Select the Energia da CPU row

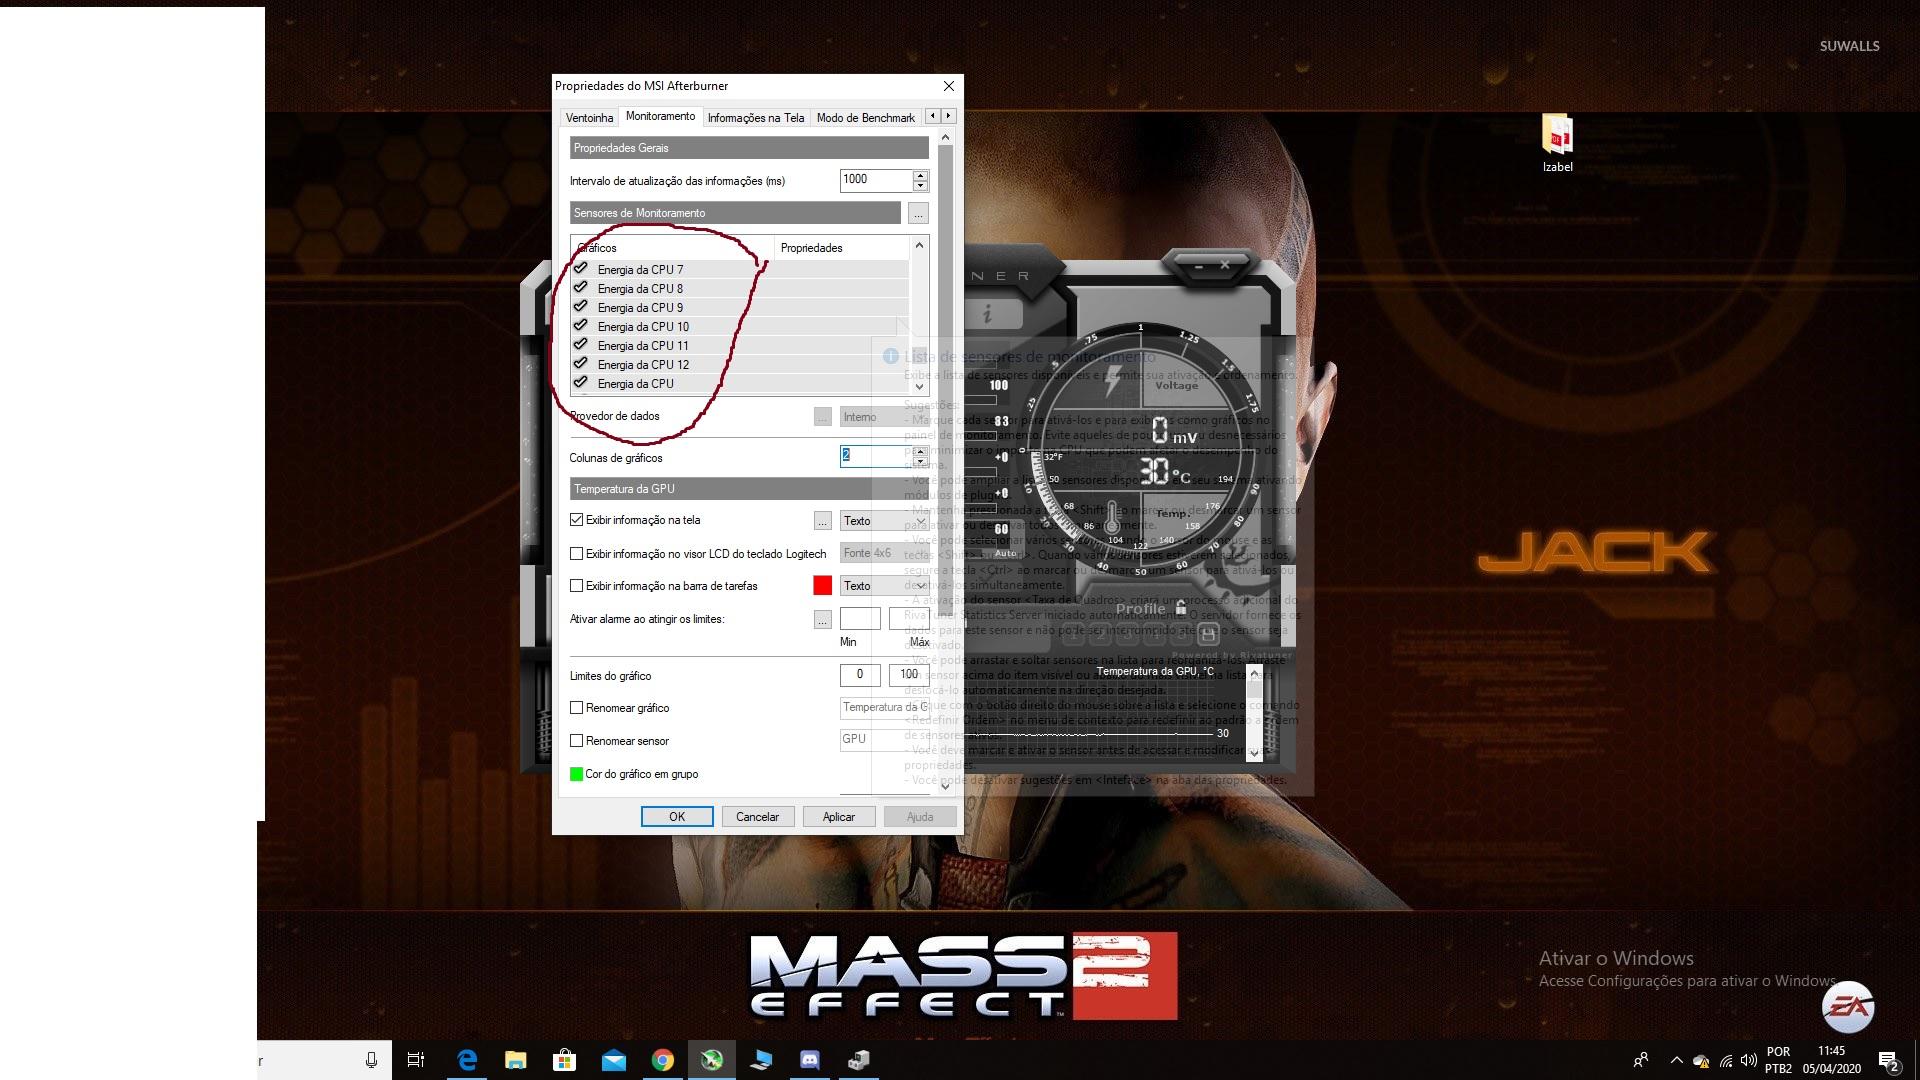(740, 384)
